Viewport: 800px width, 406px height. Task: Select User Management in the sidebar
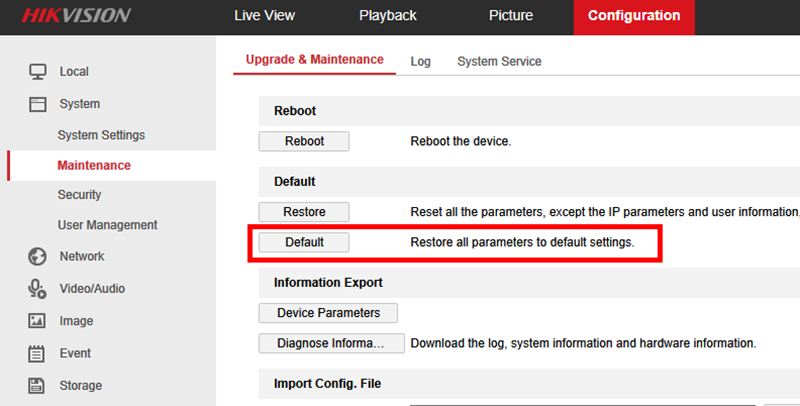[107, 225]
